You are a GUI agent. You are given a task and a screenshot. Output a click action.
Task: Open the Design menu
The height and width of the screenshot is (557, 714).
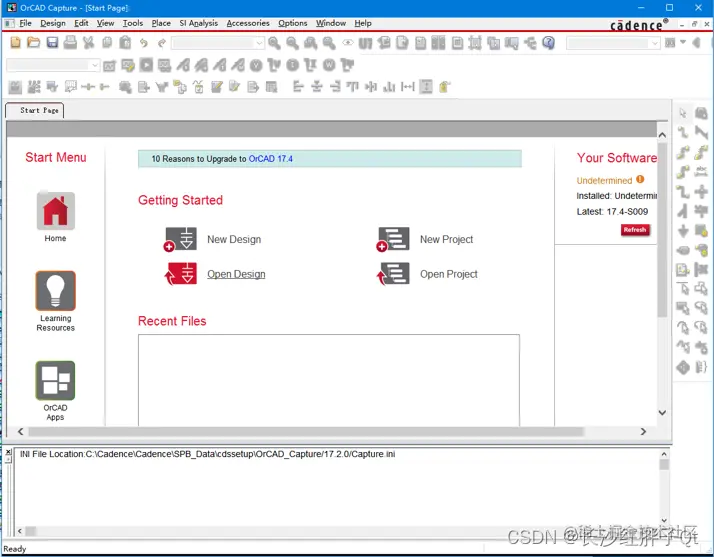pyautogui.click(x=53, y=23)
